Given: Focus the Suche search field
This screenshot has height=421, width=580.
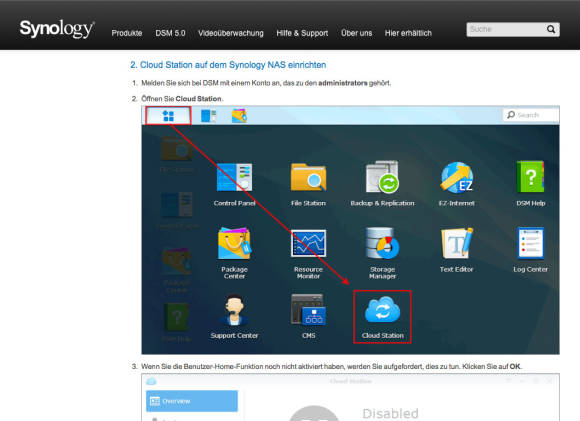Looking at the screenshot, I should (505, 29).
